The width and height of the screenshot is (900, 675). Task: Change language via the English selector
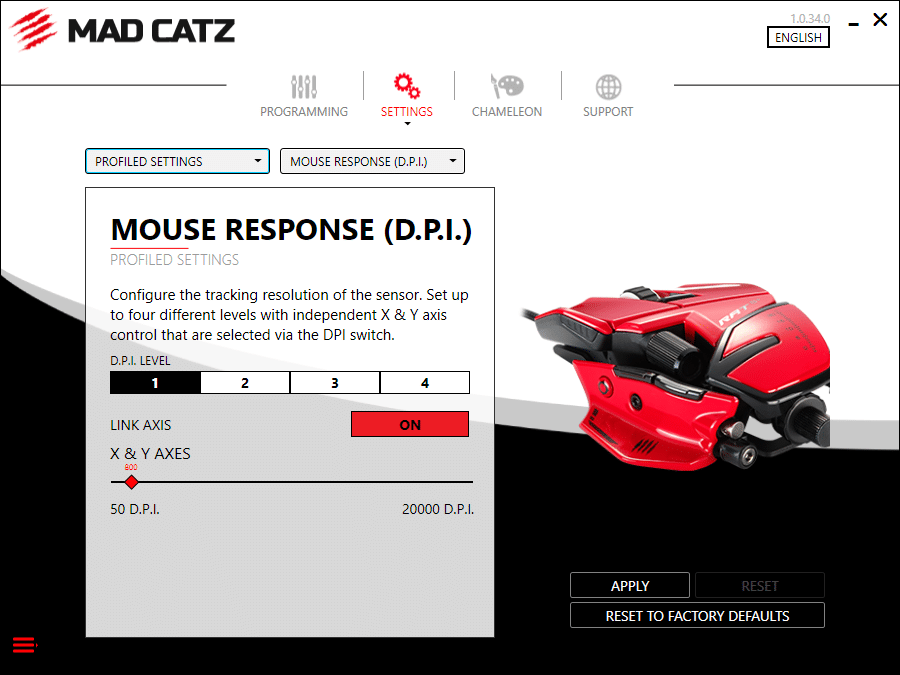pos(798,37)
